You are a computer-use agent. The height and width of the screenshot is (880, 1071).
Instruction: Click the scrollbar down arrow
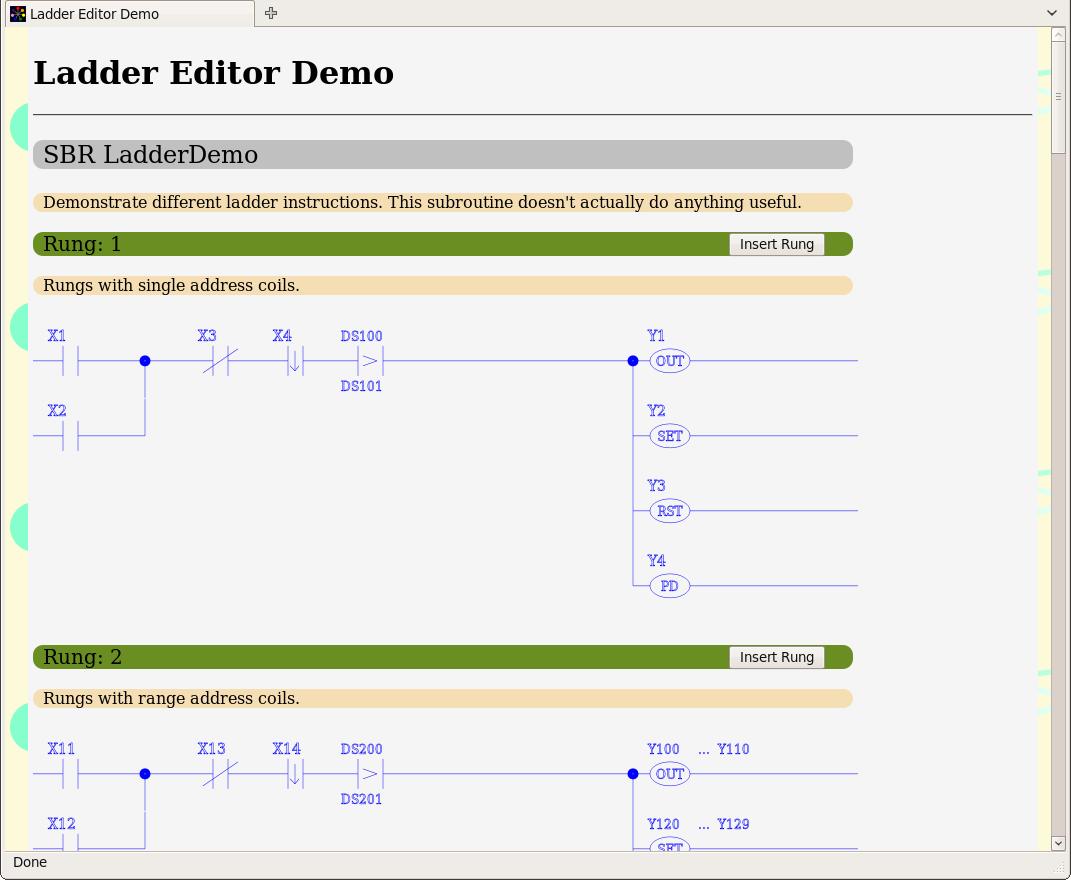click(1058, 843)
